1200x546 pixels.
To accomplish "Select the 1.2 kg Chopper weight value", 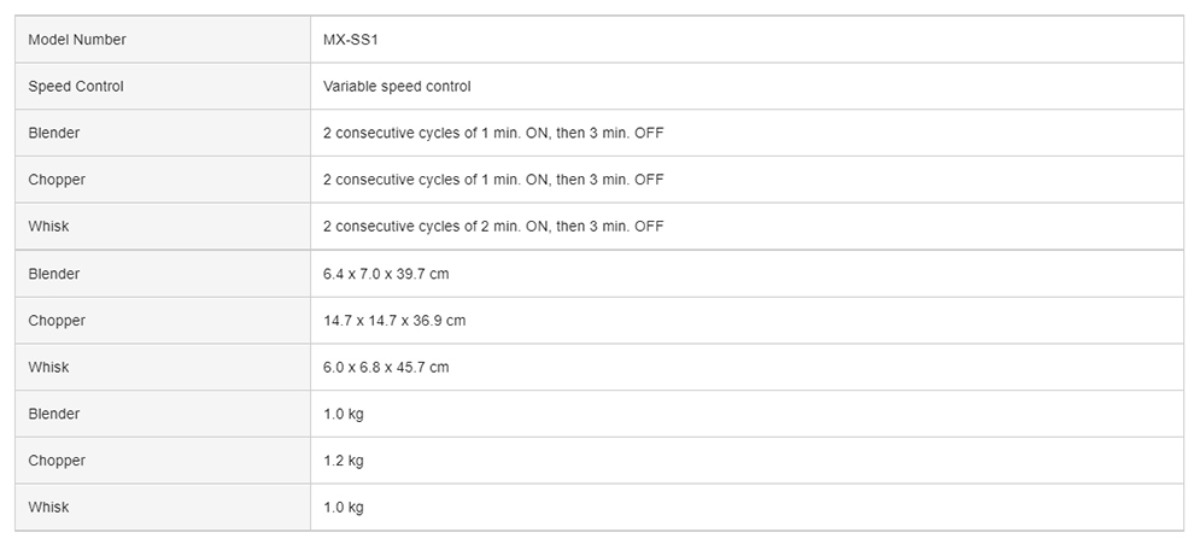I will 343,461.
